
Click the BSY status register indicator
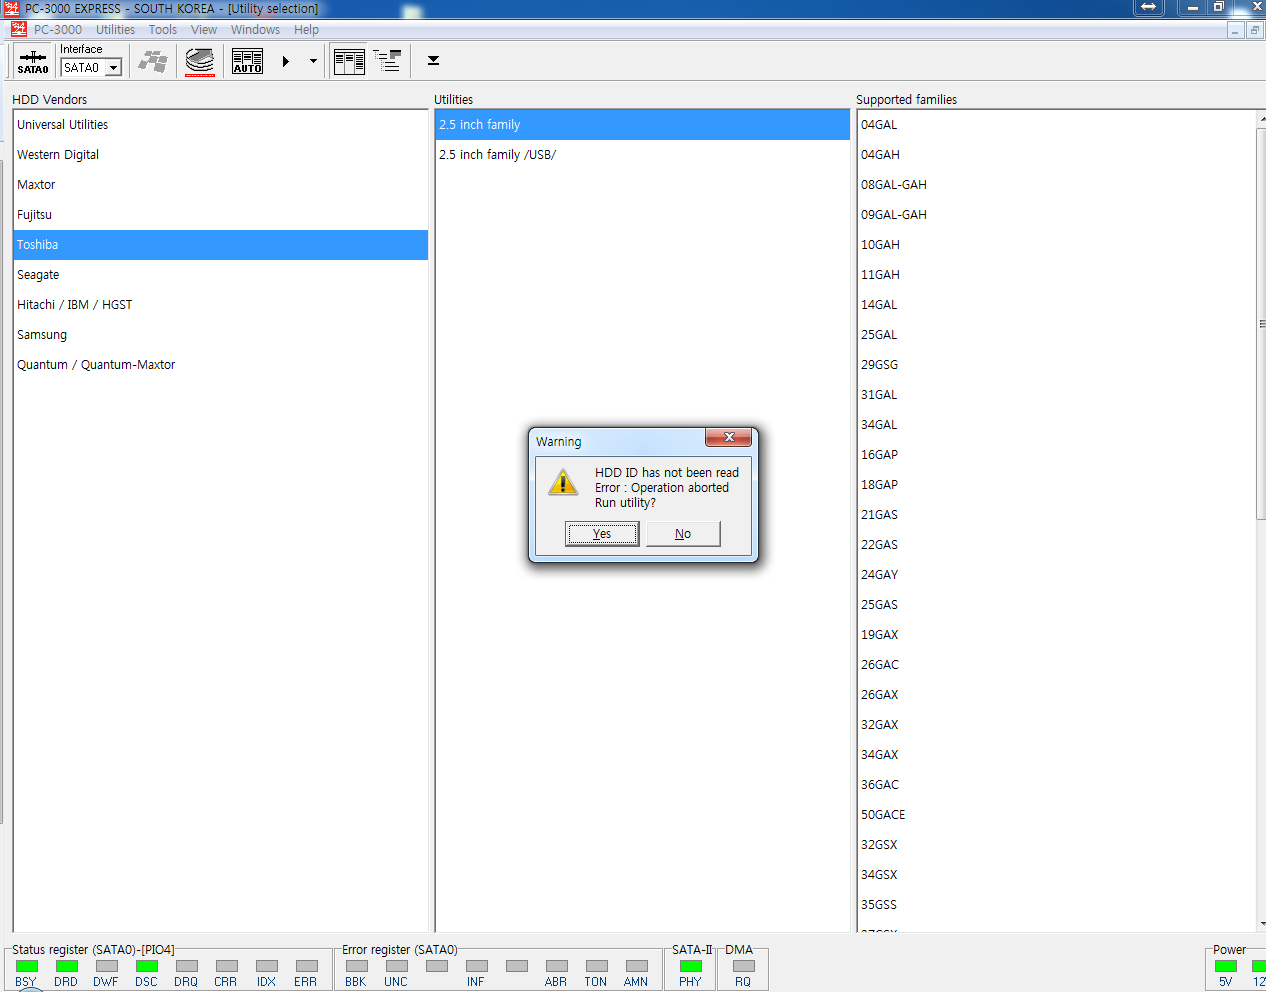point(27,966)
